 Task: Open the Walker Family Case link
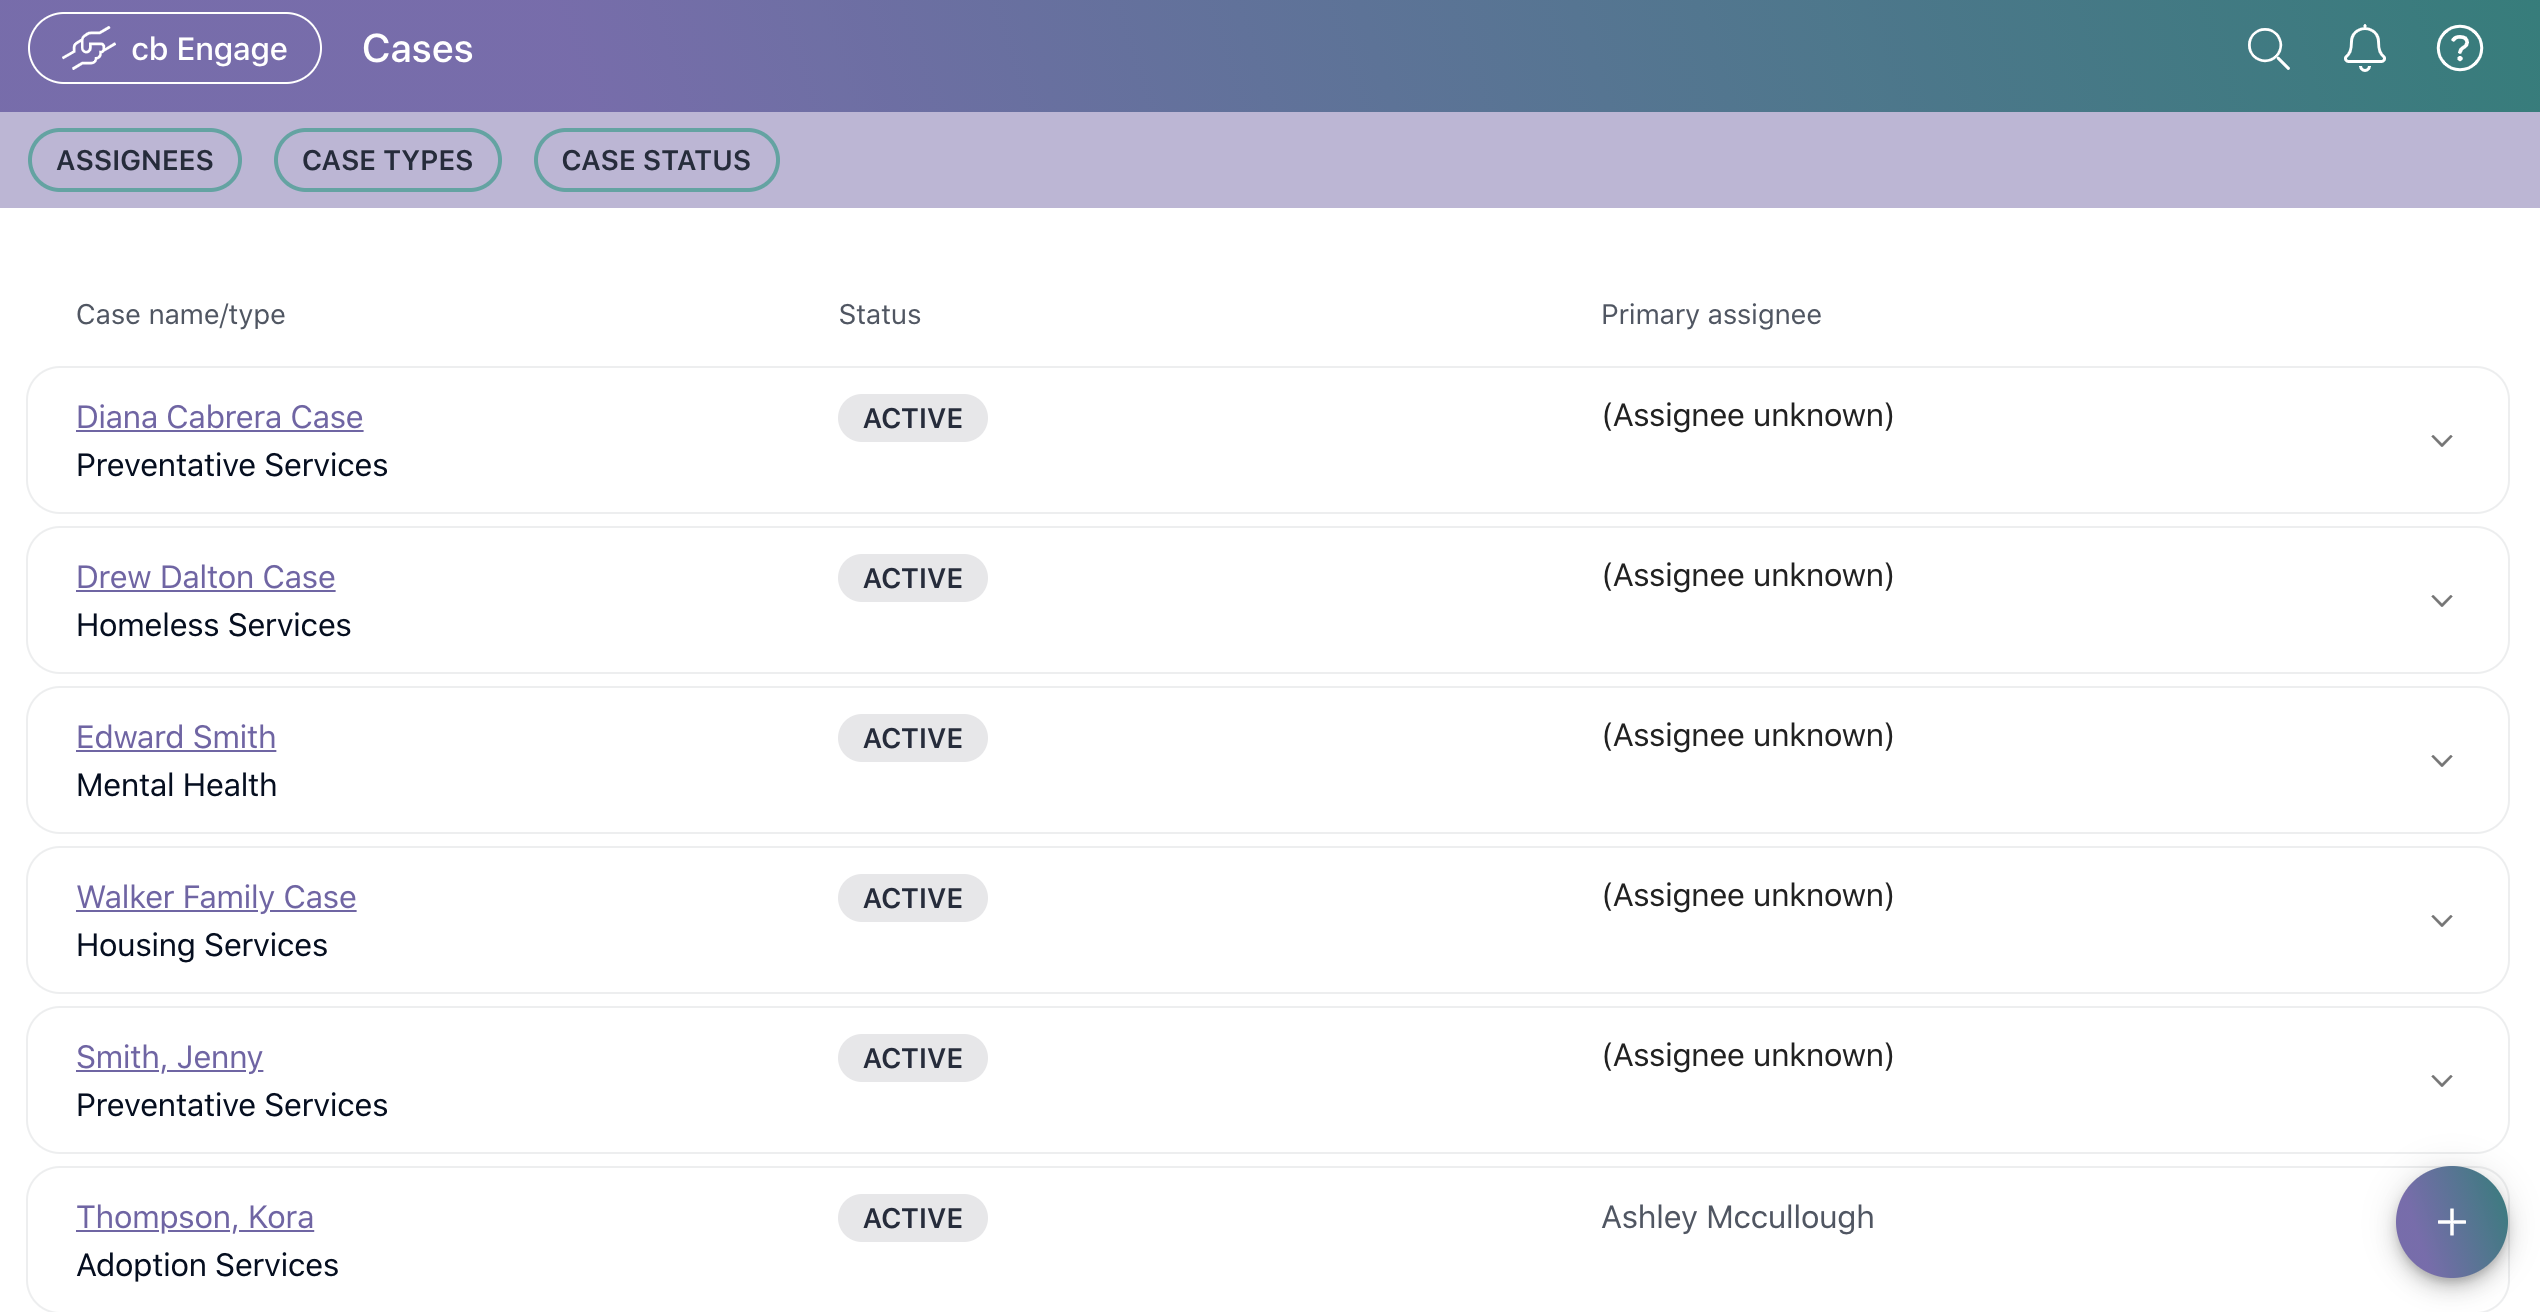[216, 896]
